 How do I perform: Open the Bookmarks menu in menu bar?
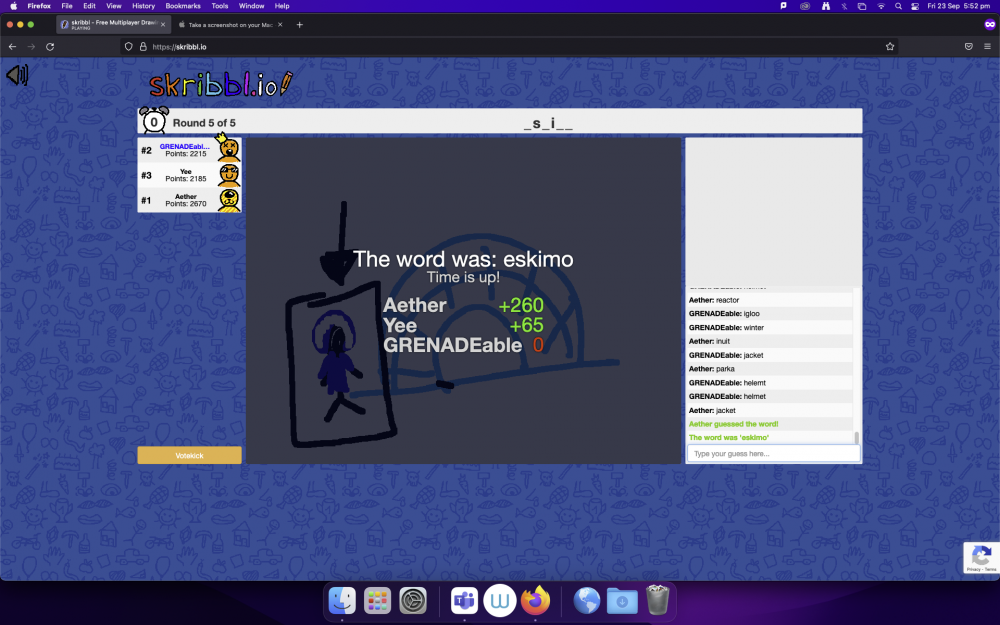pyautogui.click(x=182, y=6)
